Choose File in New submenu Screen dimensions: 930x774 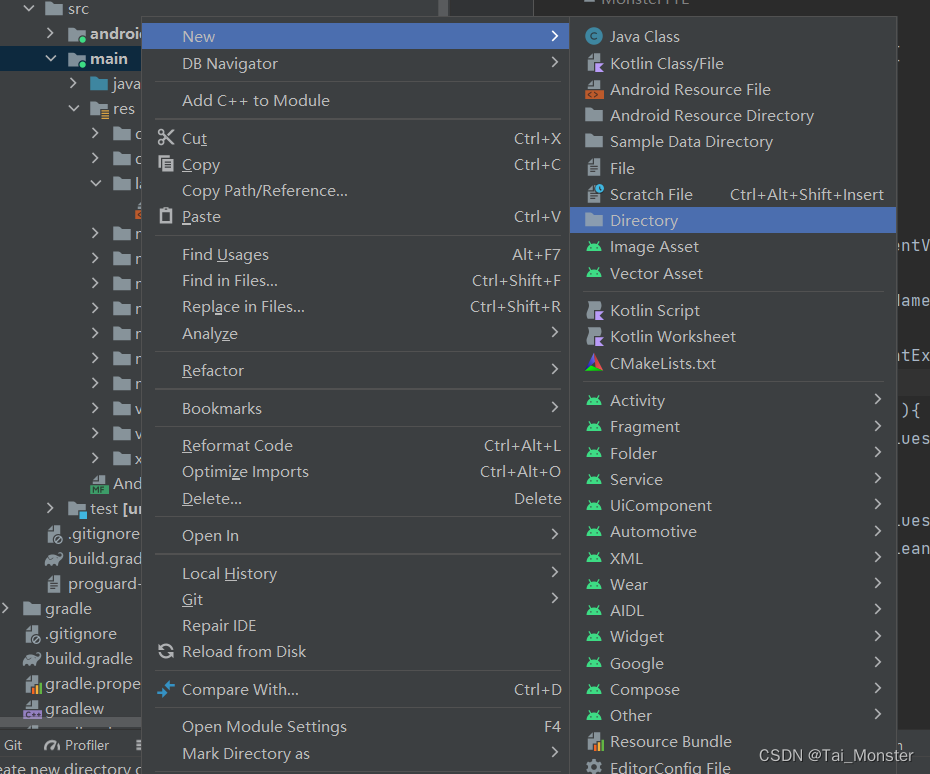coord(732,168)
